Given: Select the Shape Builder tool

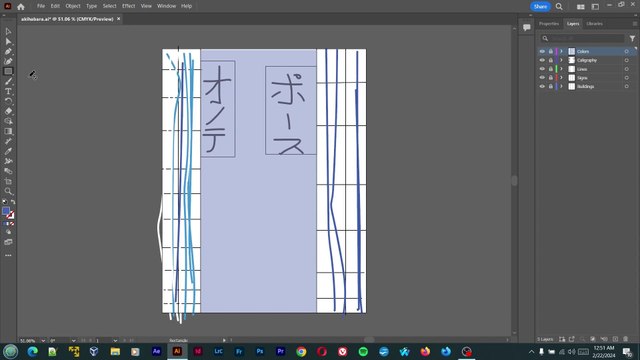Looking at the screenshot, I should [x=8, y=121].
